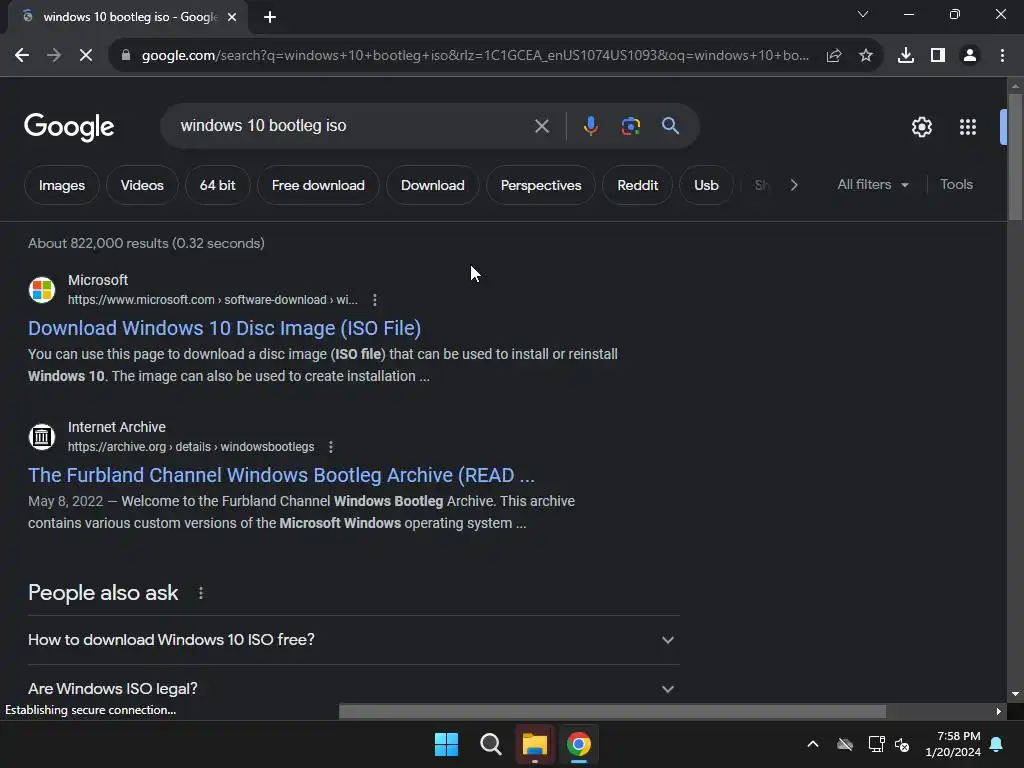1024x768 pixels.
Task: Share this page icon in address bar
Action: click(834, 56)
